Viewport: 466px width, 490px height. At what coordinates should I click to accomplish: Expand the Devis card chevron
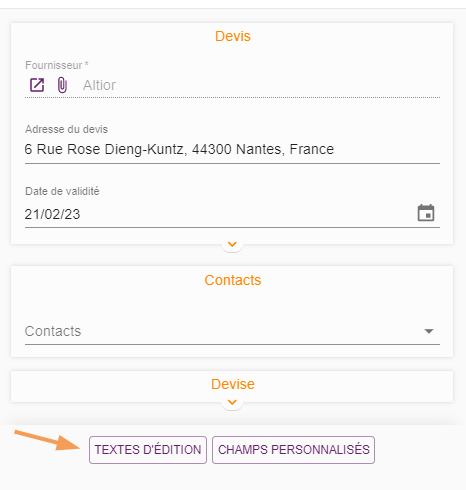[x=232, y=244]
